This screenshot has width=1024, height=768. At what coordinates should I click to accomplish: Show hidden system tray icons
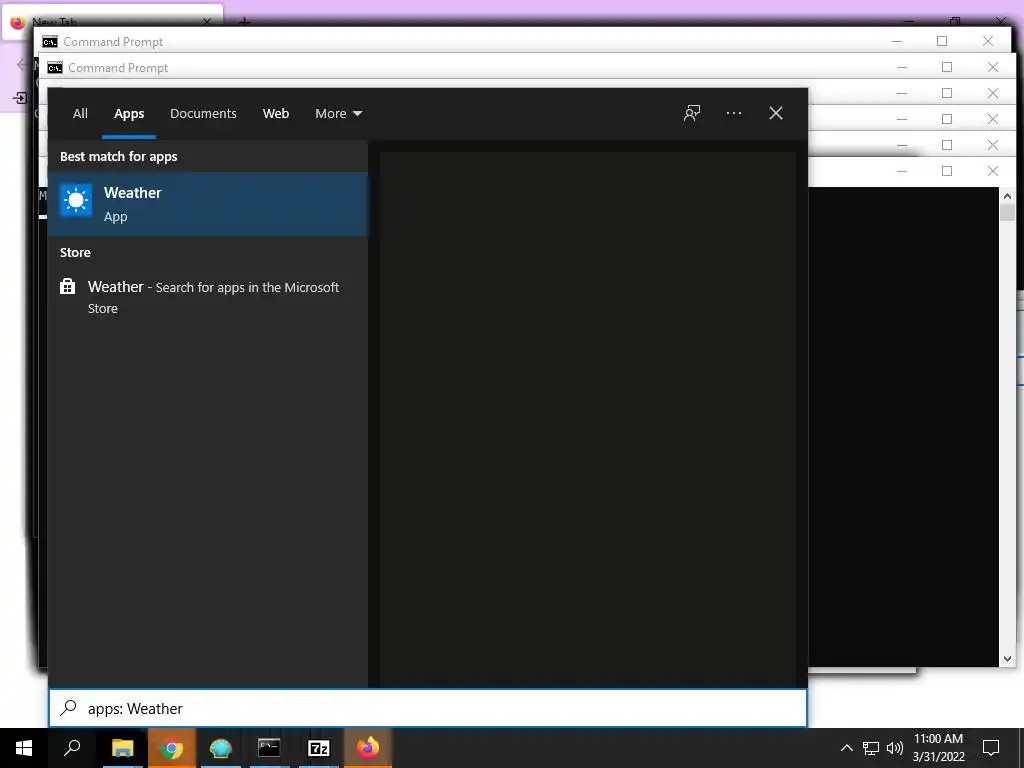tap(846, 748)
